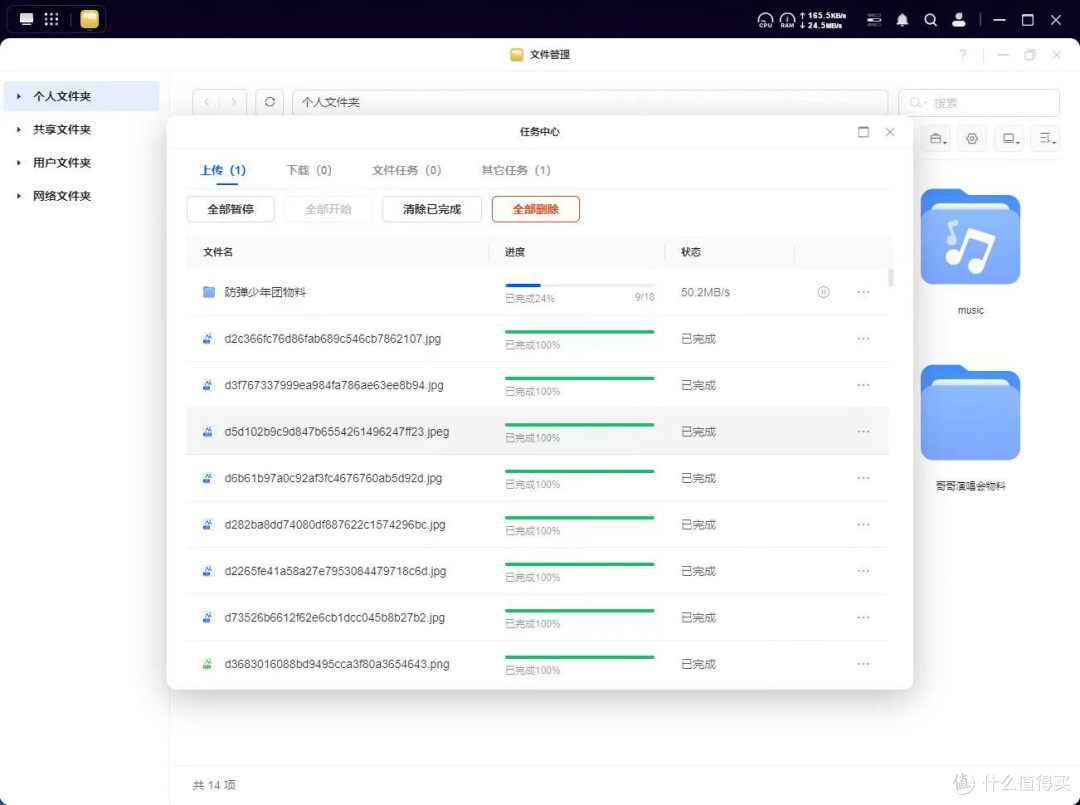Screen dimensions: 1080x805
Task: Open the task/storage status tray icon
Action: pos(874,20)
